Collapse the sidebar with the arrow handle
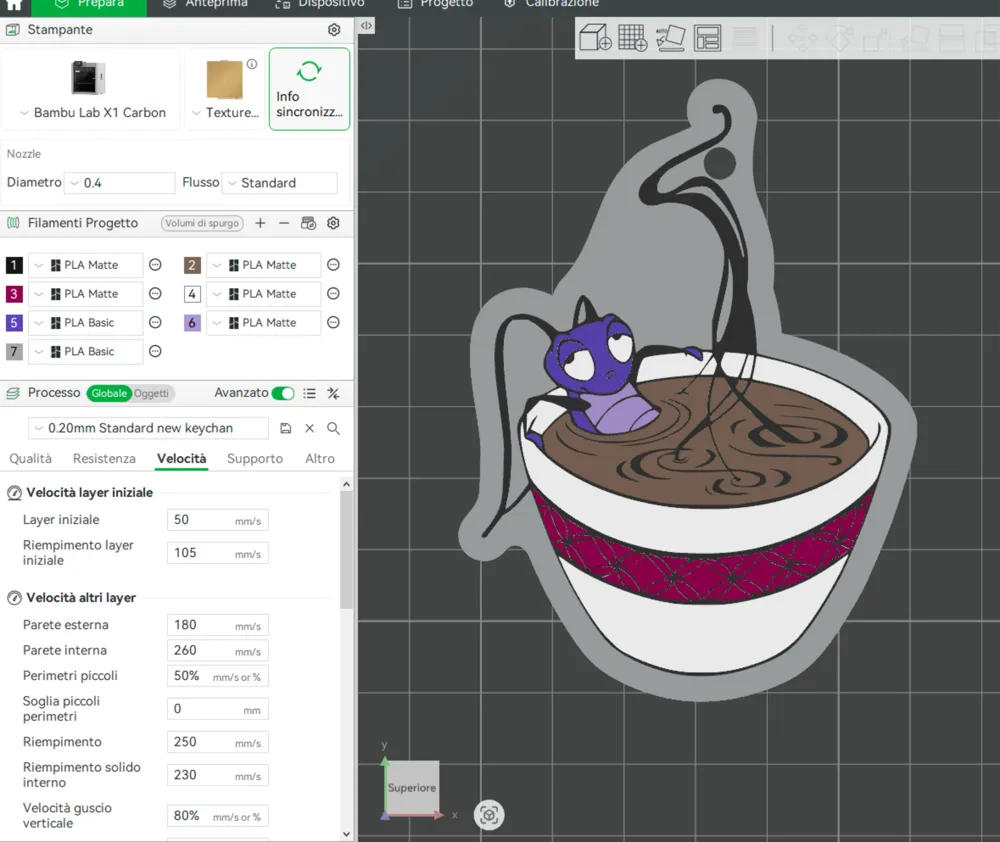This screenshot has height=842, width=1000. point(366,26)
